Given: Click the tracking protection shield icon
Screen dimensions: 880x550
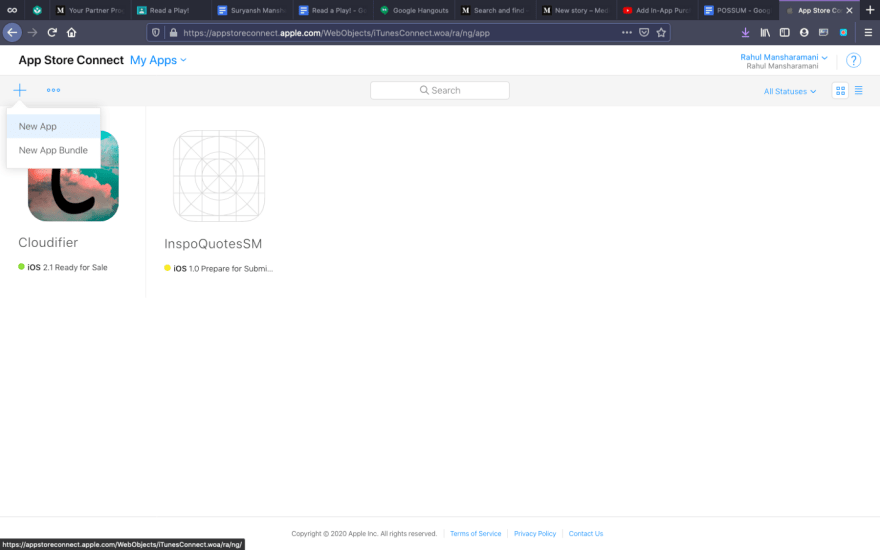Looking at the screenshot, I should [156, 33].
